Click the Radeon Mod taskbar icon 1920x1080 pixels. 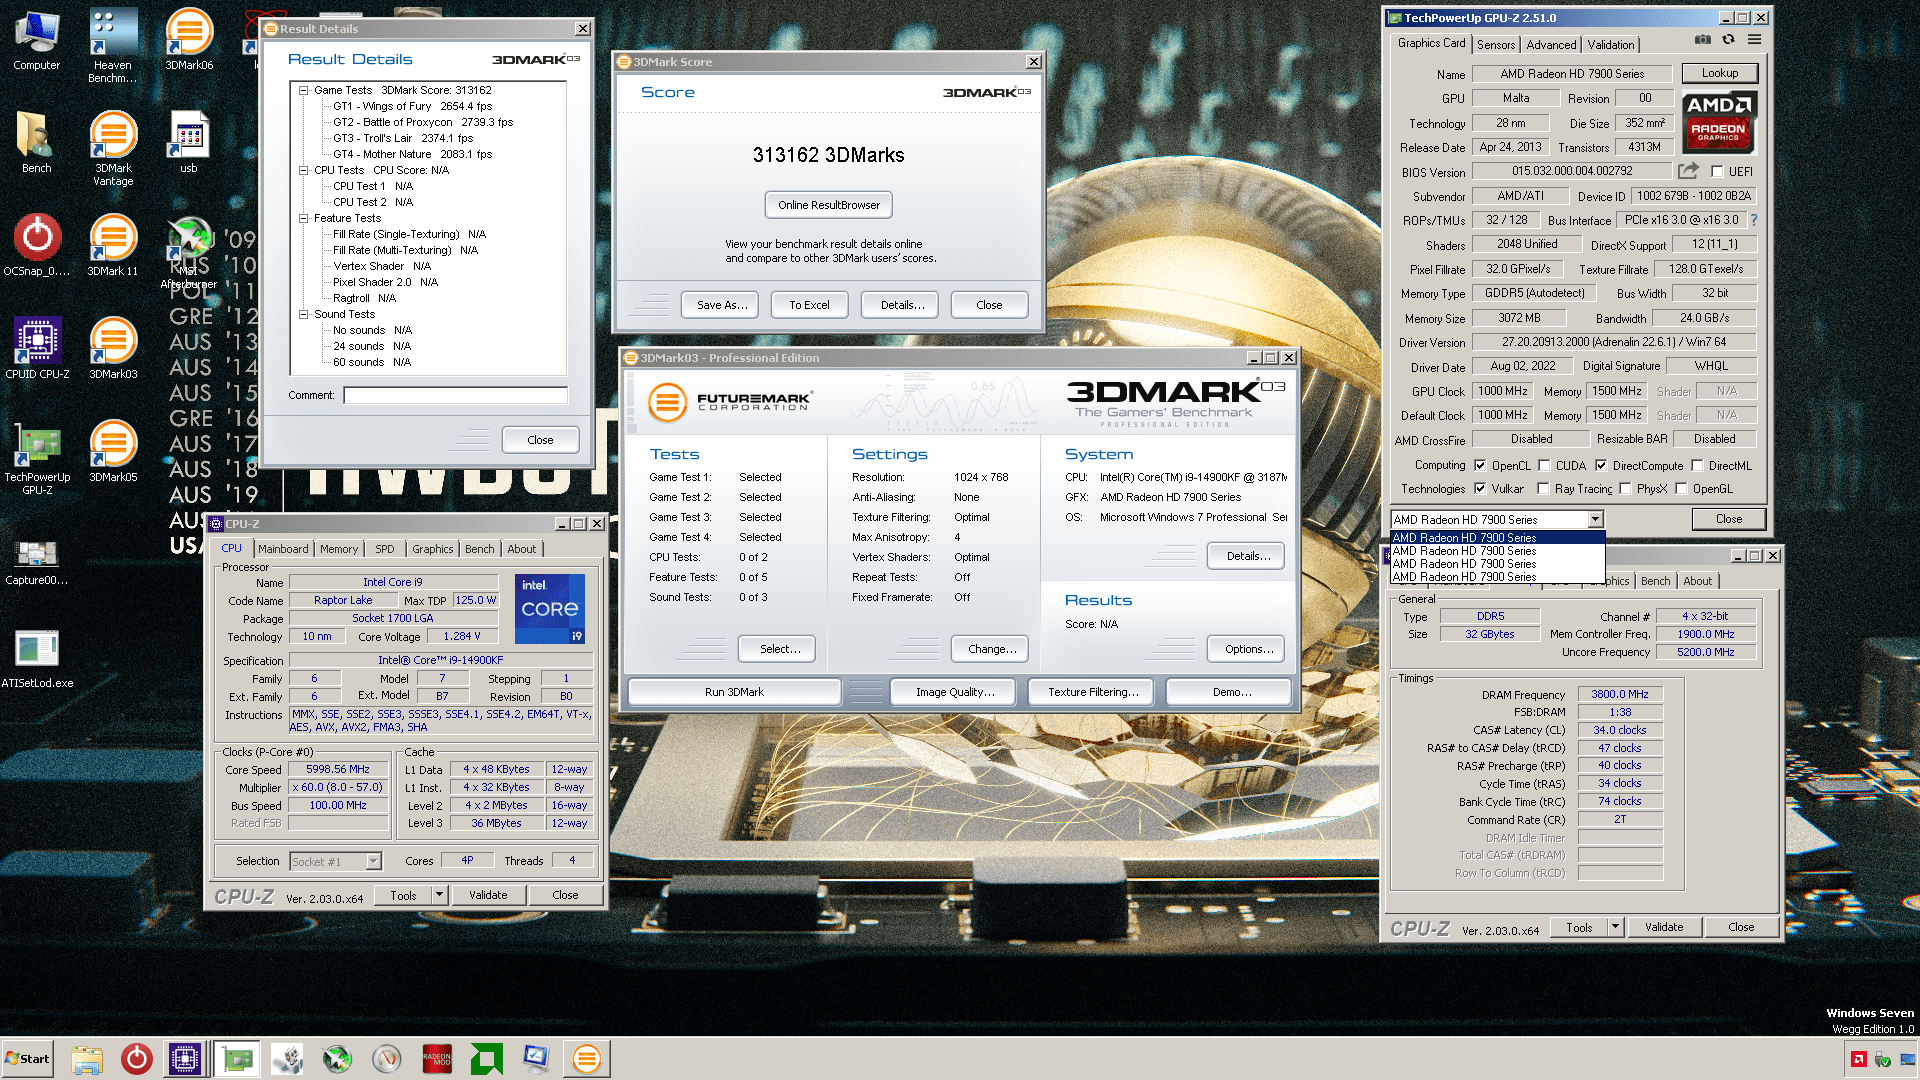(x=437, y=1058)
